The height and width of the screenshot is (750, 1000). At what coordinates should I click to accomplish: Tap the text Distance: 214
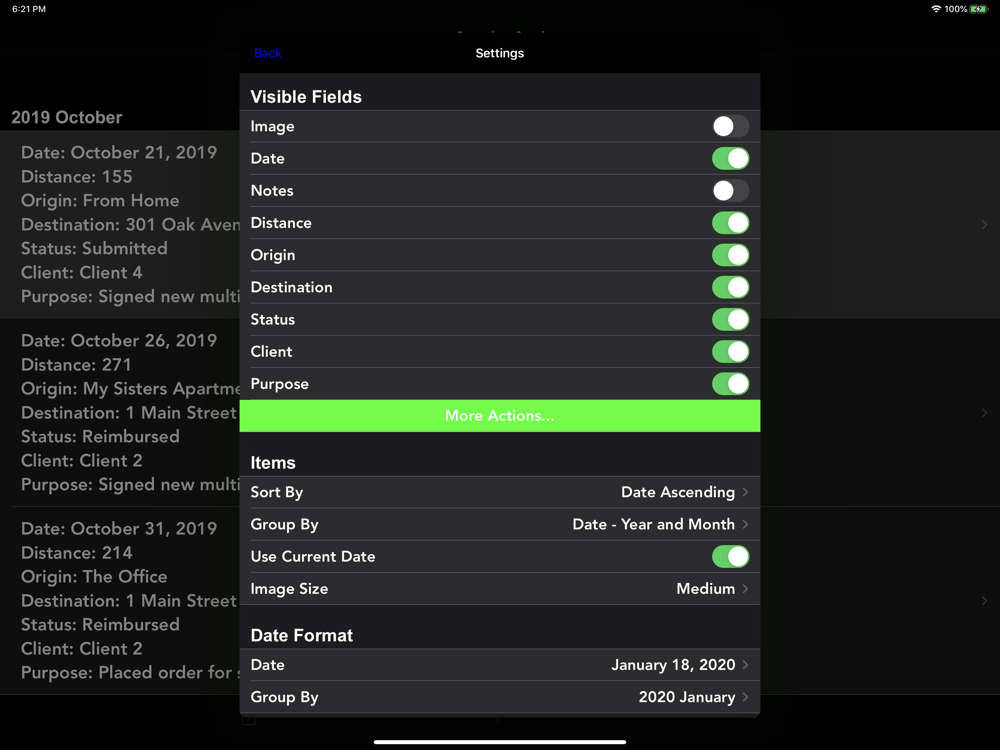click(77, 553)
